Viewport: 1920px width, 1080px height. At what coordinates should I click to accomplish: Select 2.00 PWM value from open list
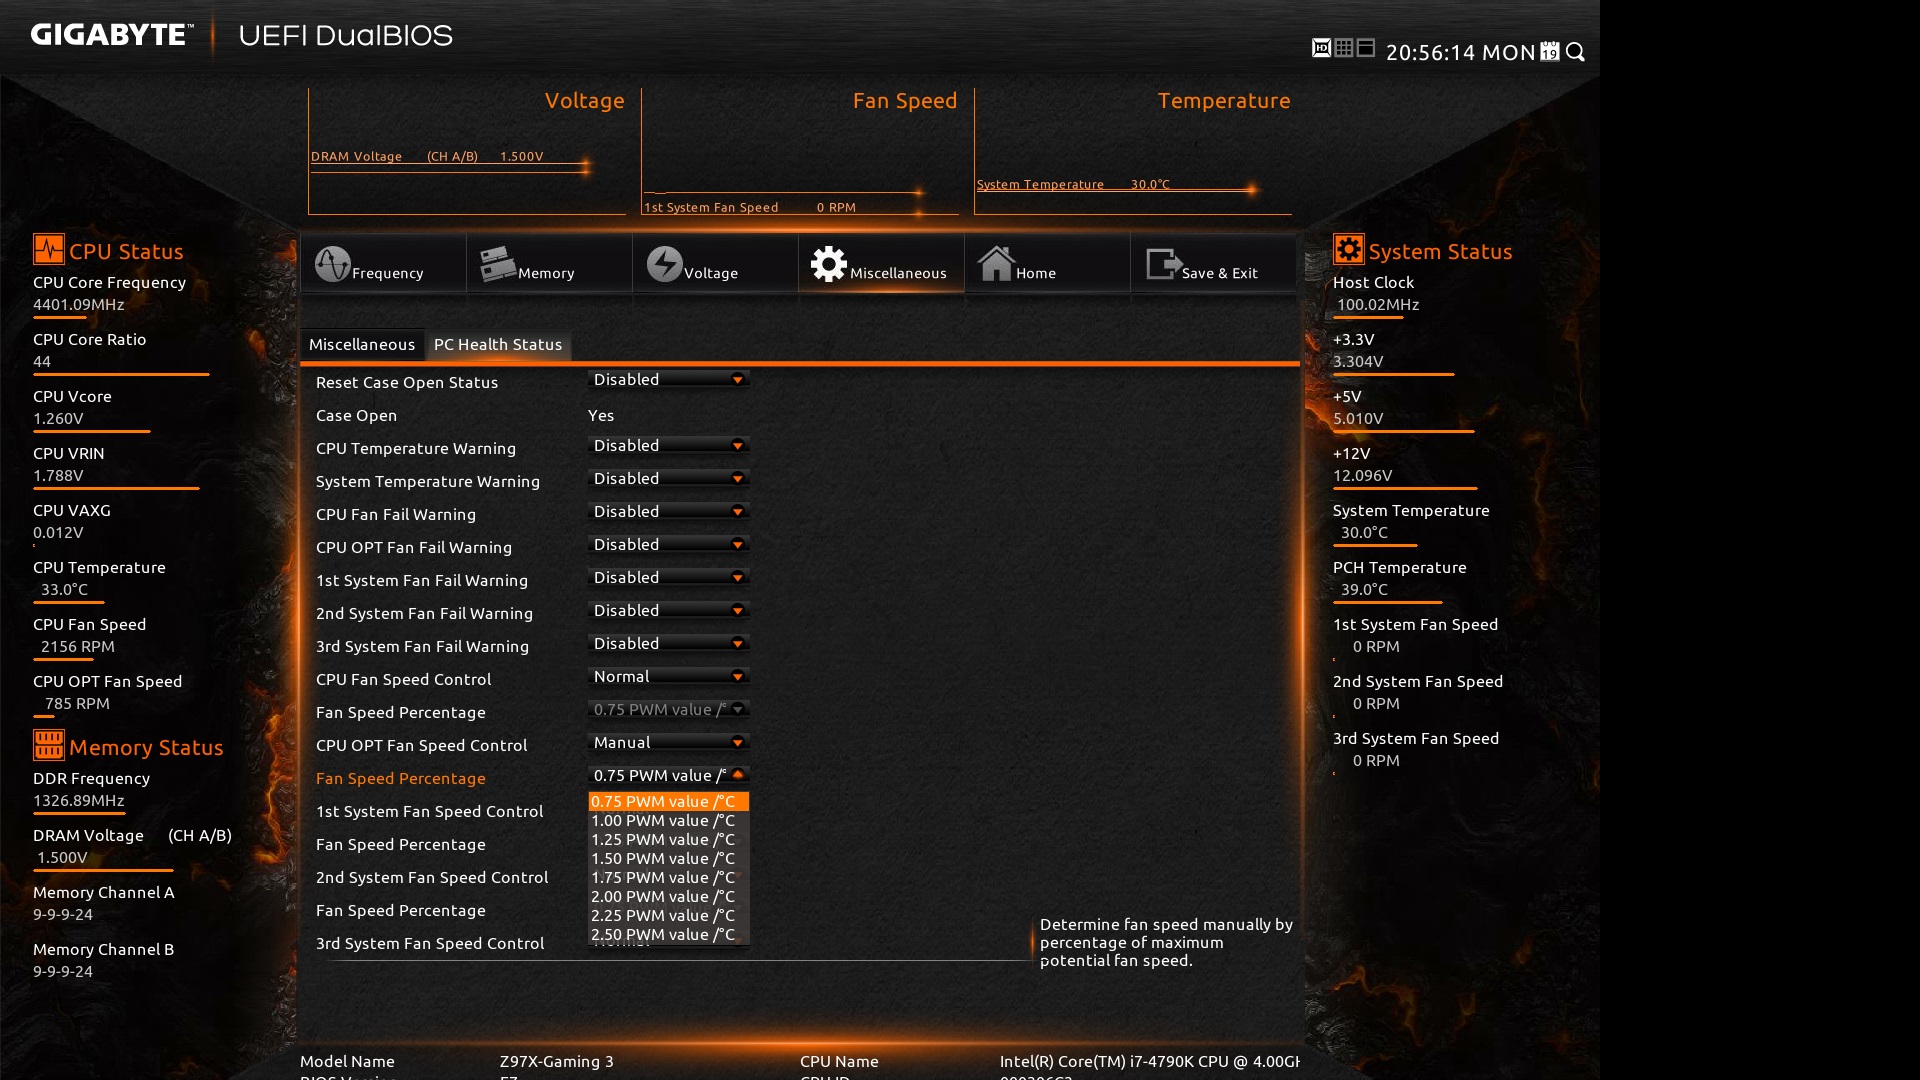(x=662, y=896)
